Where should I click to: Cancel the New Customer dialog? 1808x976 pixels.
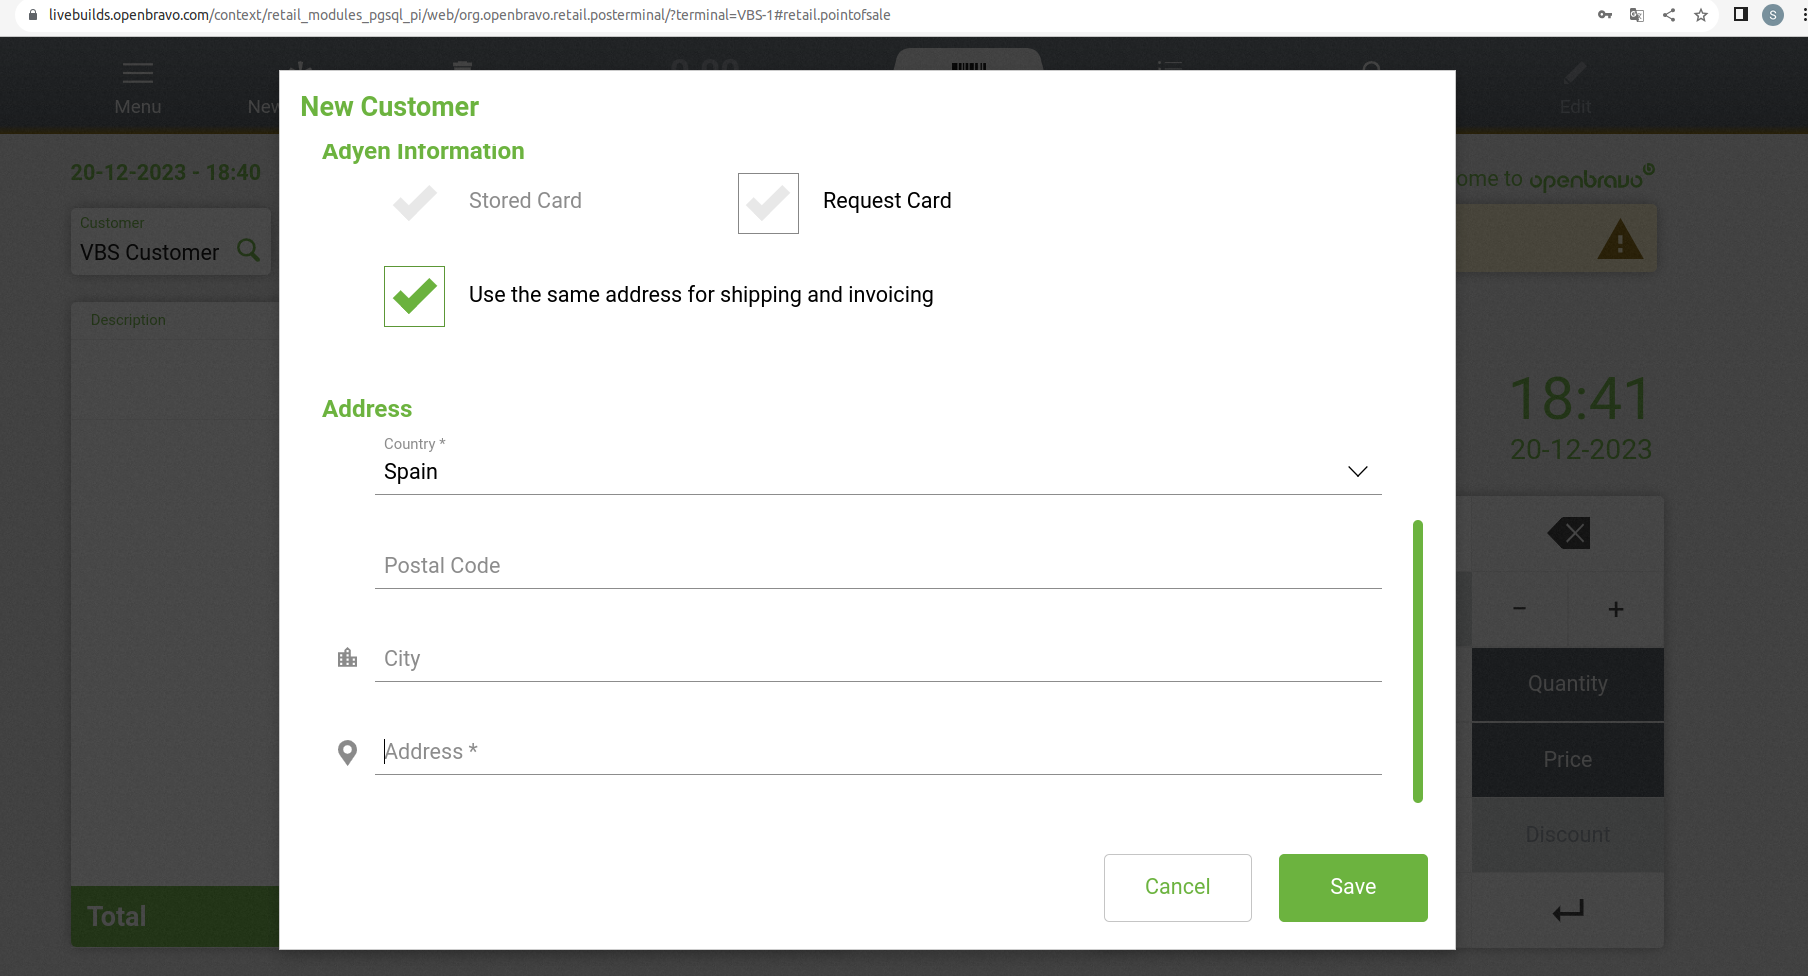point(1177,887)
